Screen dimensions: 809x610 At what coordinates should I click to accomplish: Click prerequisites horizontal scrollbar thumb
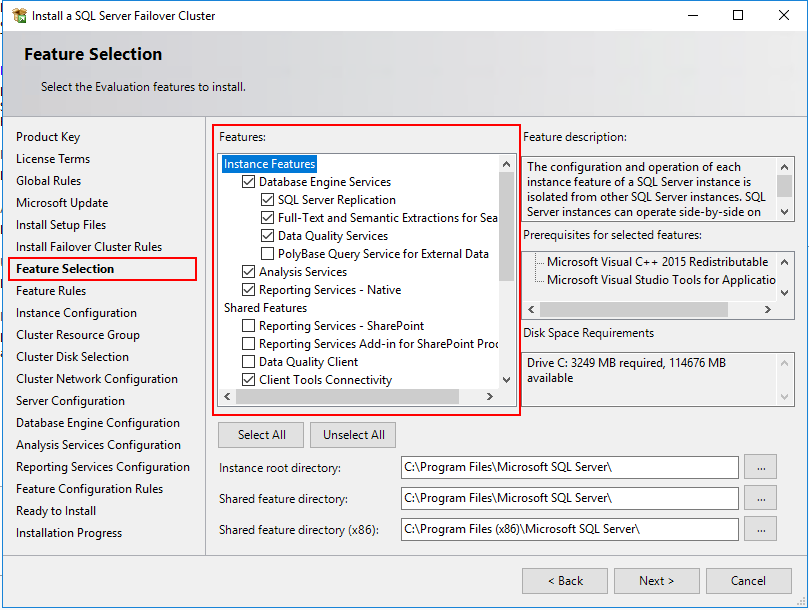634,310
